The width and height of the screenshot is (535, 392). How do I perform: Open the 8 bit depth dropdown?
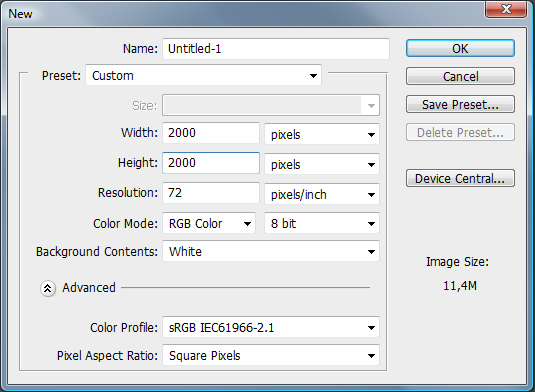tap(322, 223)
